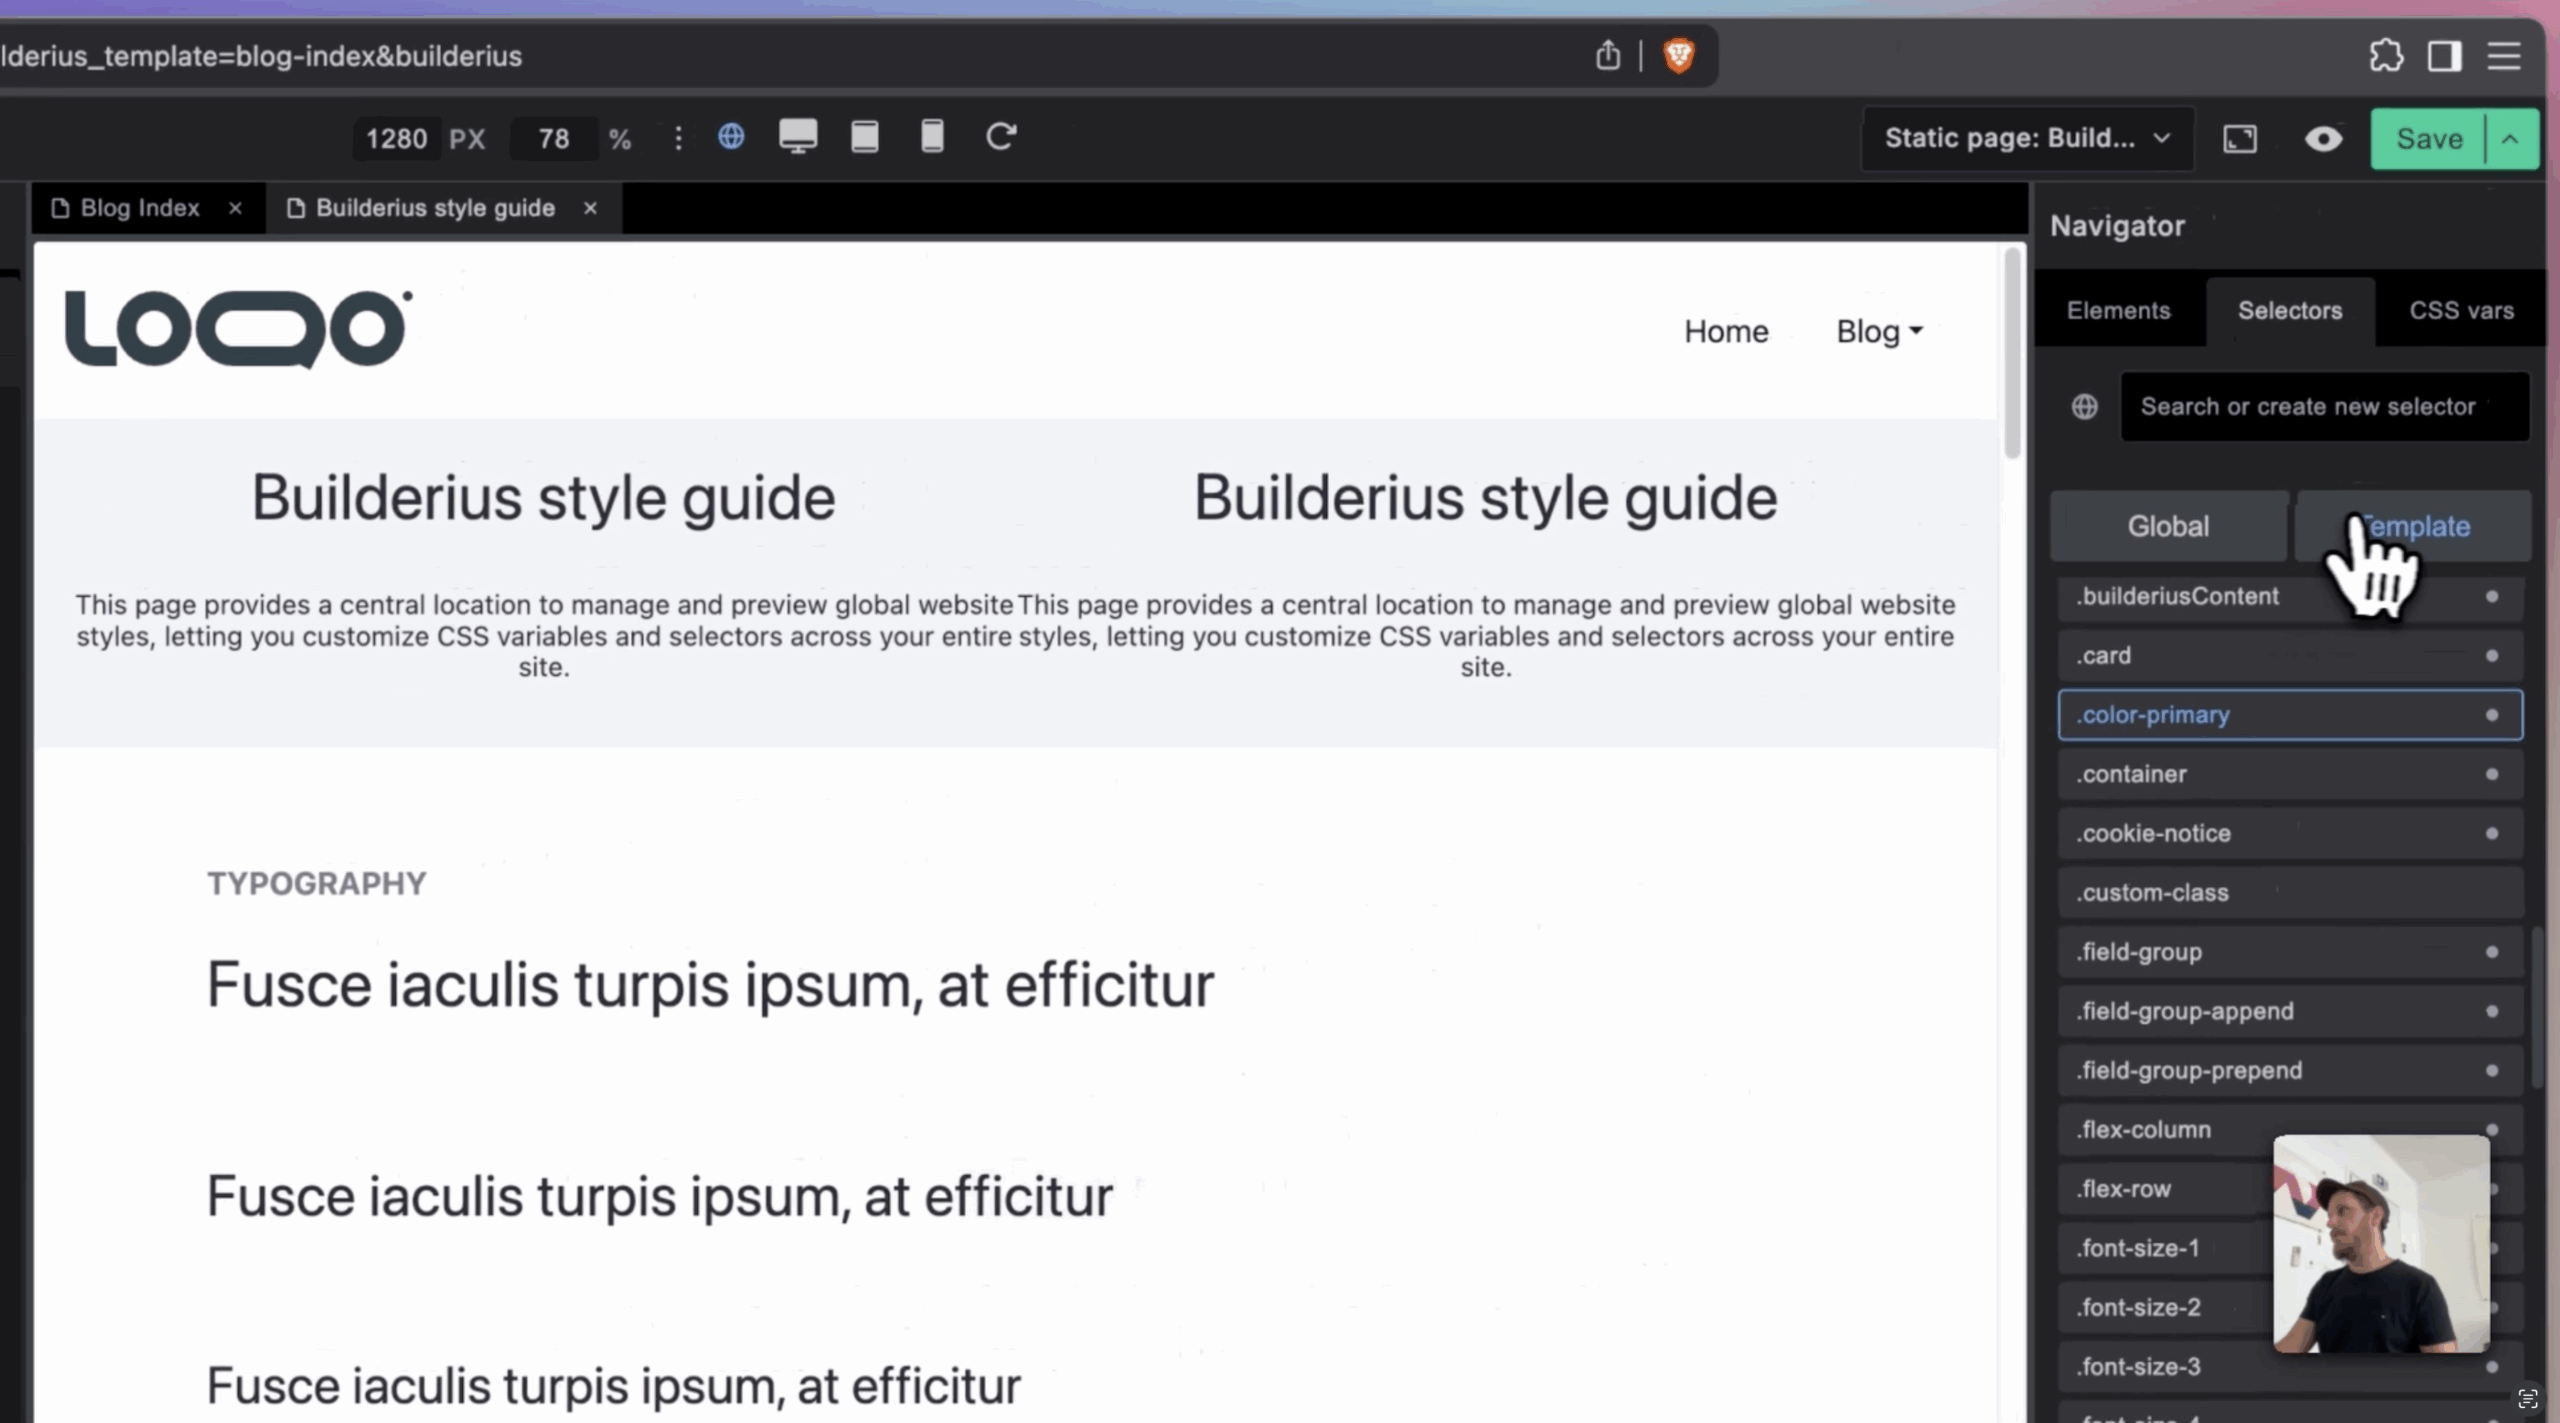The height and width of the screenshot is (1423, 2560).
Task: Click the refresh canvas icon
Action: [1001, 136]
